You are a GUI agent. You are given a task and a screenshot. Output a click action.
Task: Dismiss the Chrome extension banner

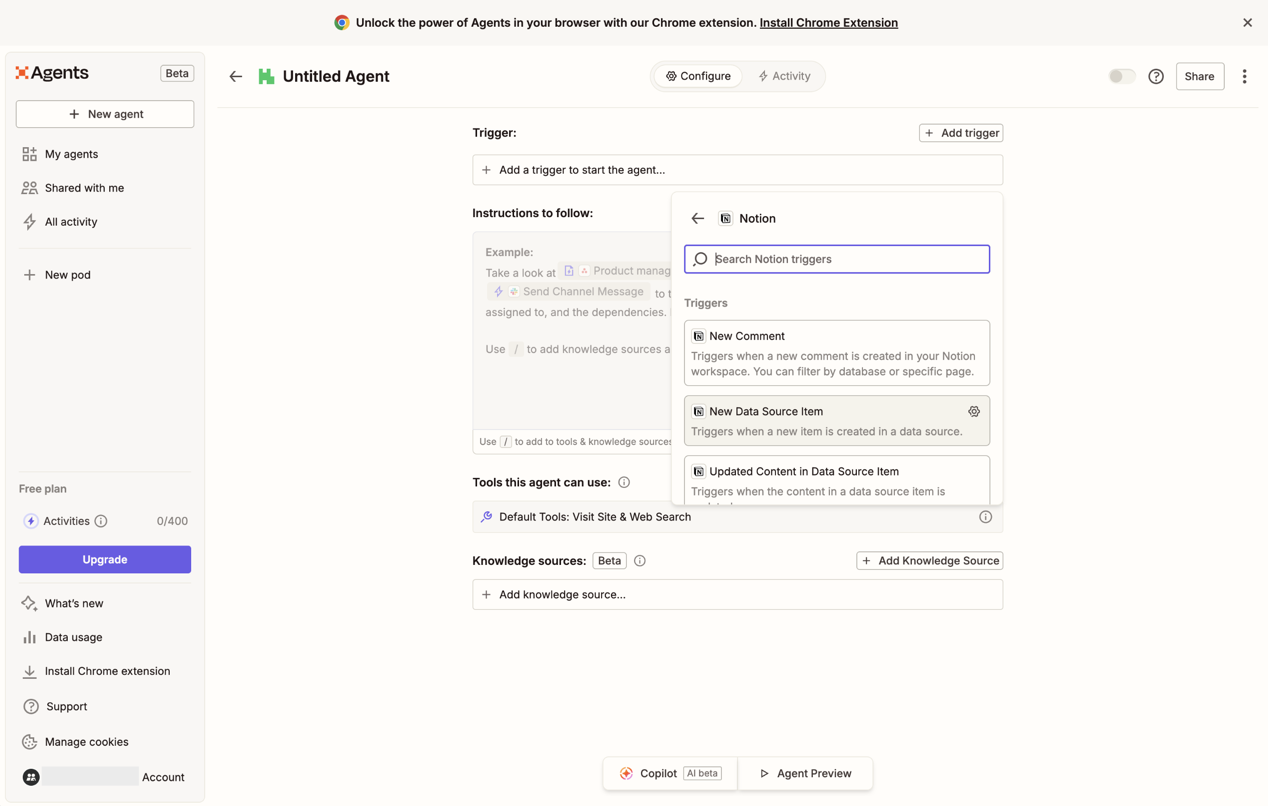click(x=1247, y=22)
